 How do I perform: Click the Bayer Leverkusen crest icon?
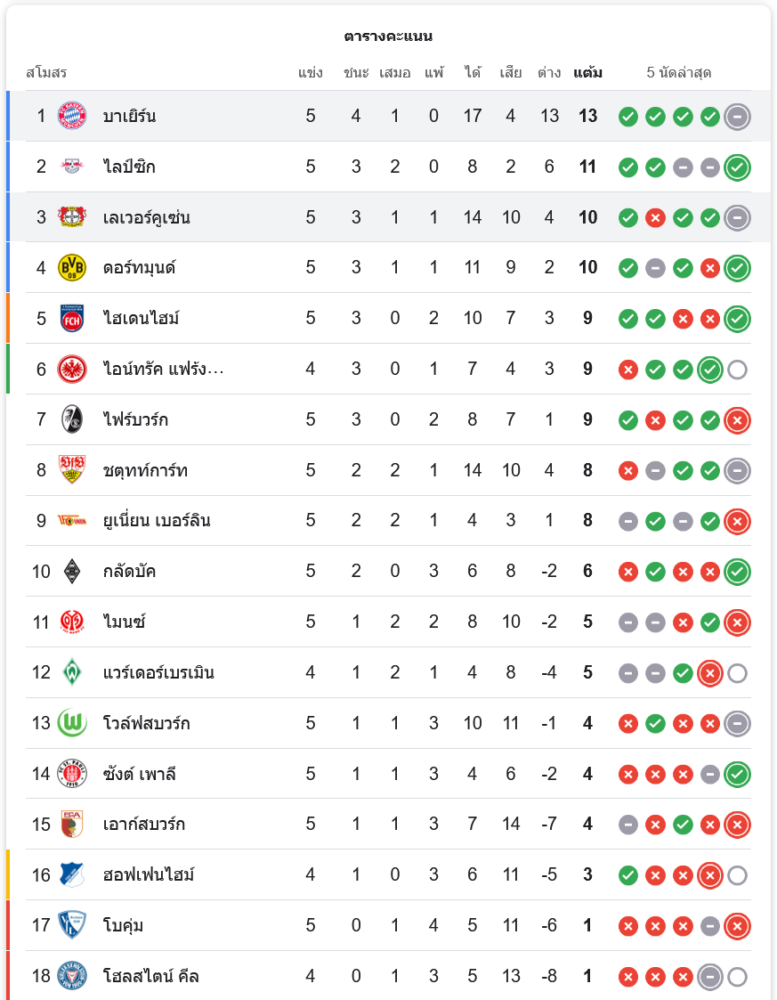click(72, 217)
